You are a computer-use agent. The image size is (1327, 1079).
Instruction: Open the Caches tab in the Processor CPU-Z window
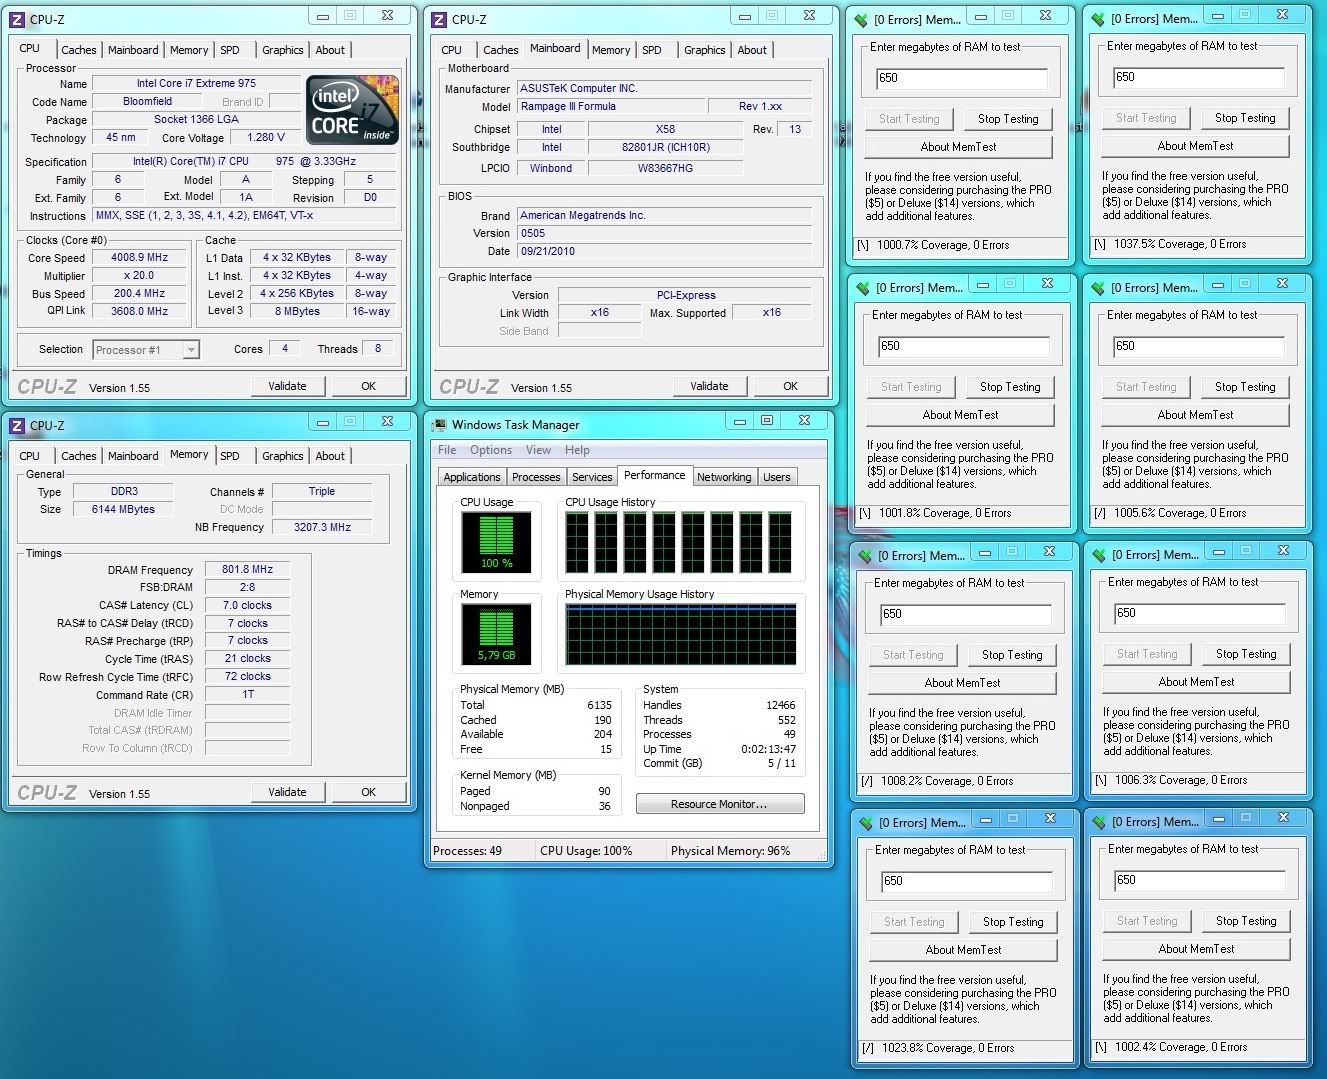click(x=78, y=50)
